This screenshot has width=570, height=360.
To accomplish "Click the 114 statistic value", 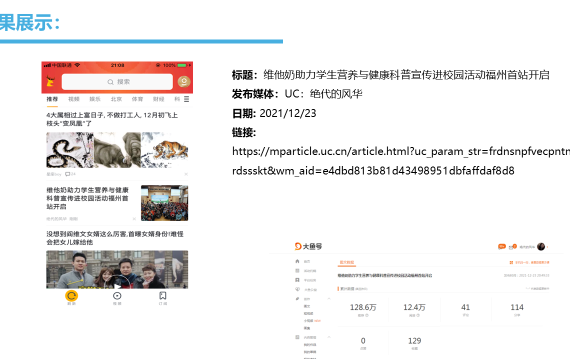I will 517,307.
